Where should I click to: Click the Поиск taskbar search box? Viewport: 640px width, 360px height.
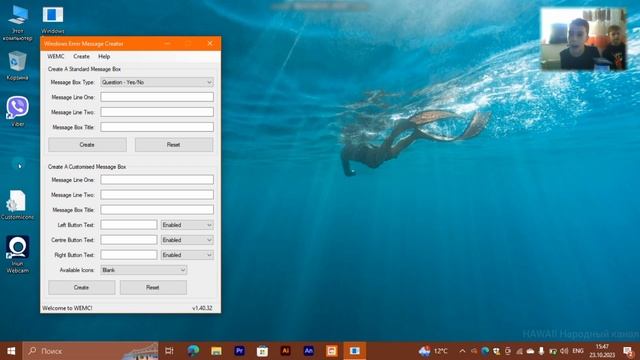(90, 351)
